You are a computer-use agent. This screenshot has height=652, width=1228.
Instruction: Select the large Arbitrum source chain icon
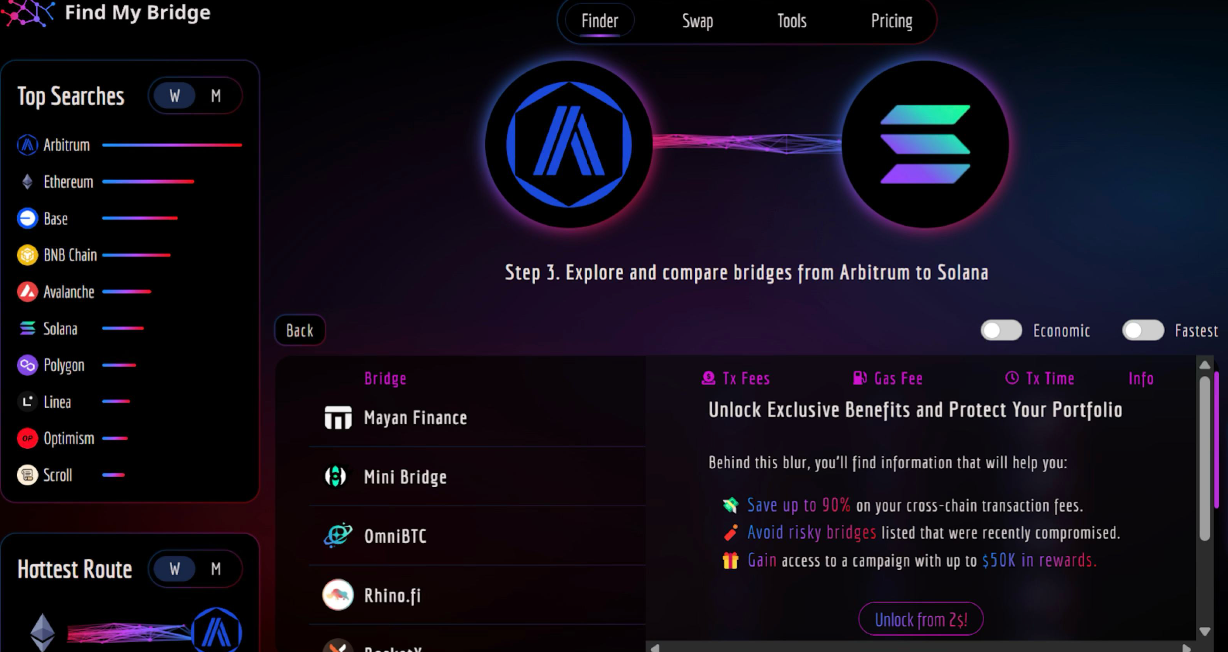coord(568,144)
